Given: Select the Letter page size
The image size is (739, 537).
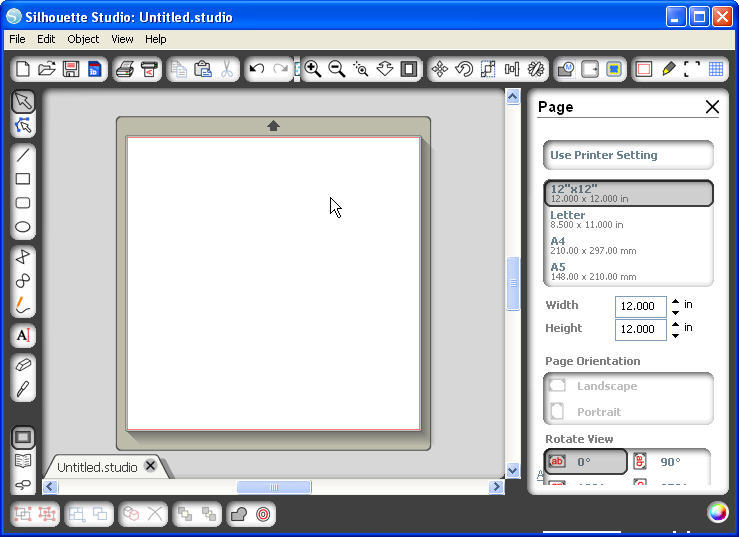Looking at the screenshot, I should (628, 219).
